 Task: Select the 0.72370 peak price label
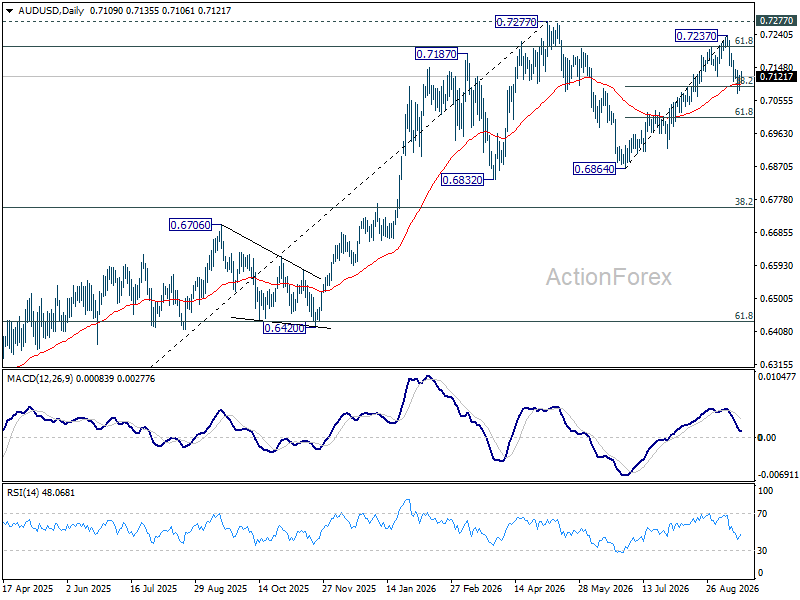click(696, 36)
